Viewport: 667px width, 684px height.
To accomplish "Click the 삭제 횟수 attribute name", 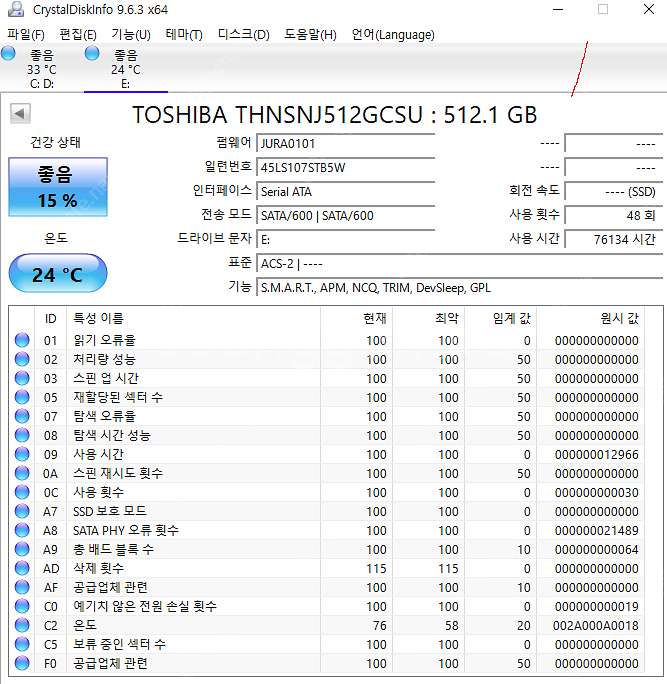I will (99, 568).
